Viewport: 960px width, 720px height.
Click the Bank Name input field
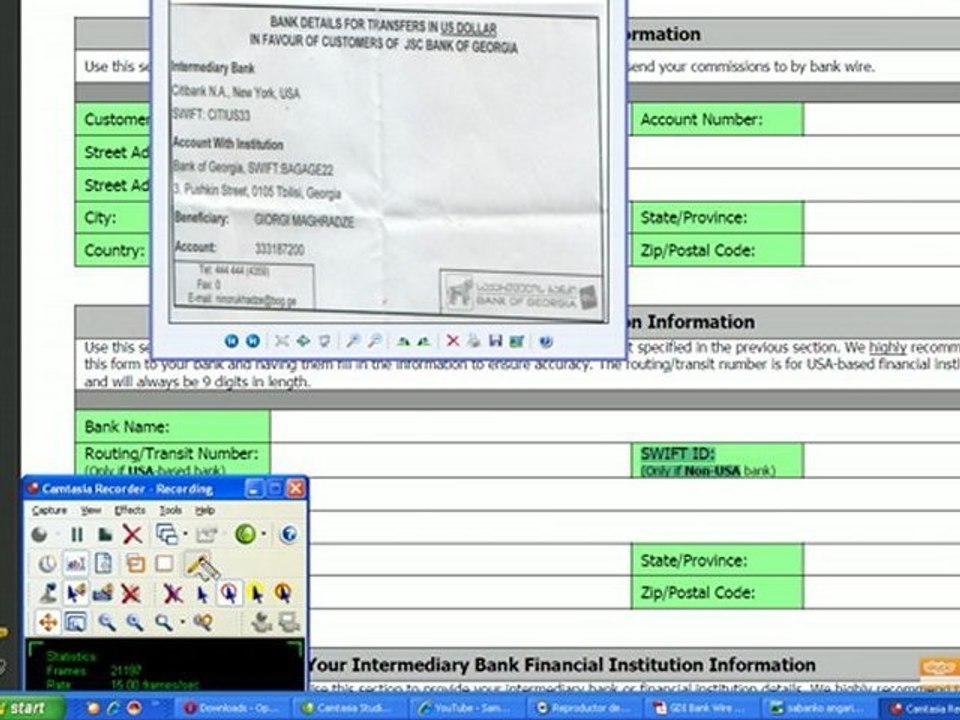click(615, 426)
